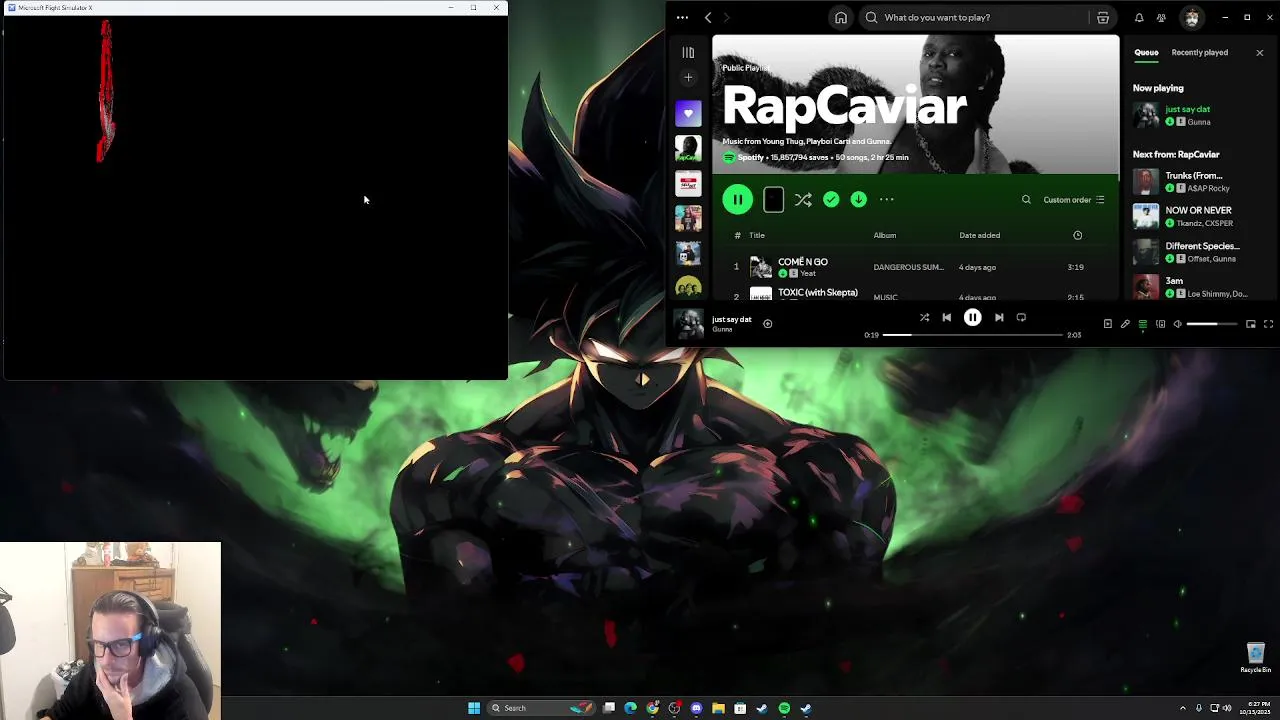This screenshot has height=720, width=1280.
Task: Open the playlist more options ellipsis
Action: point(886,200)
